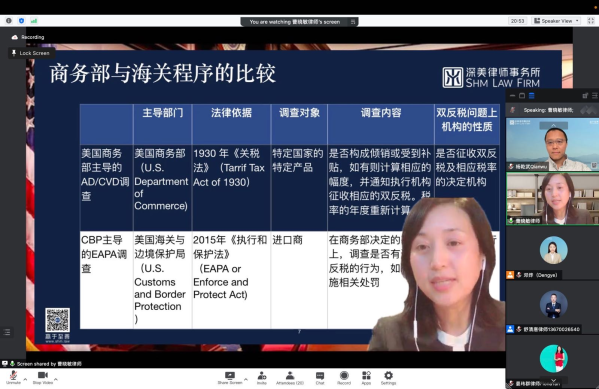Screen dimensions: 599x389
Task: Select the blue multi-speaker strip layout icon
Action: [x=531, y=95]
